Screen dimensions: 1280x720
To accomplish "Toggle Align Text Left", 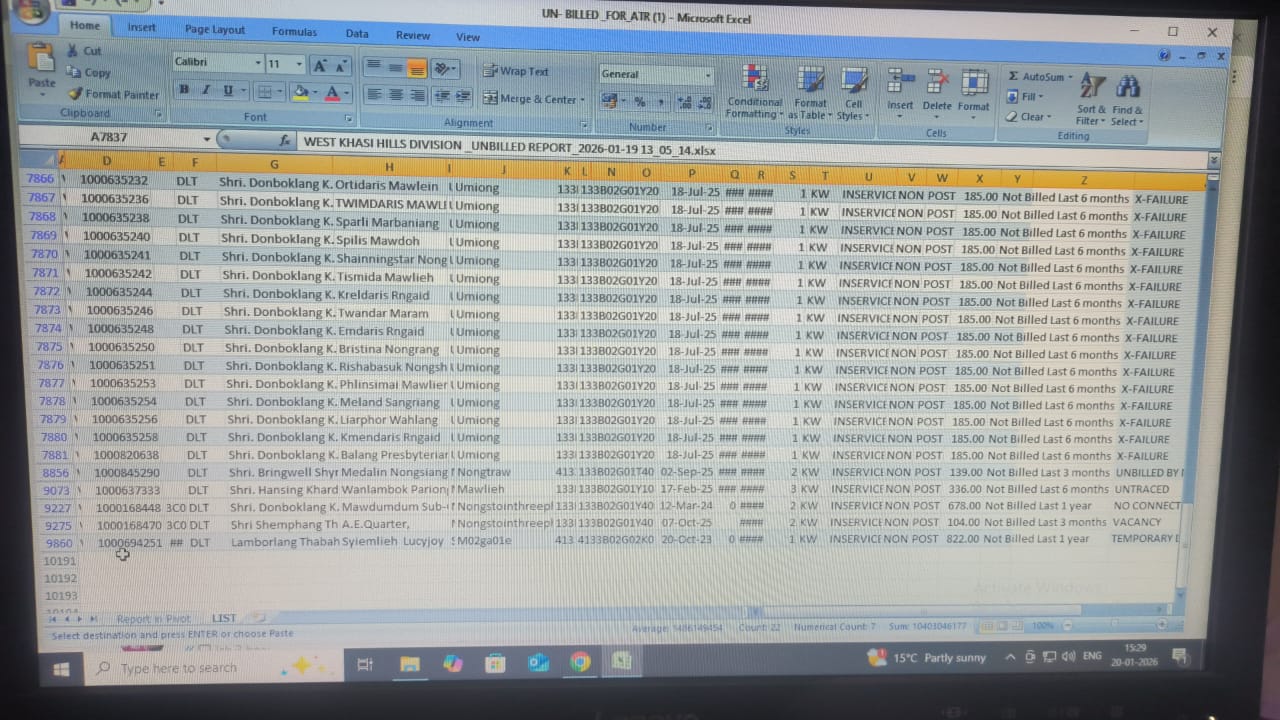I will pyautogui.click(x=373, y=94).
